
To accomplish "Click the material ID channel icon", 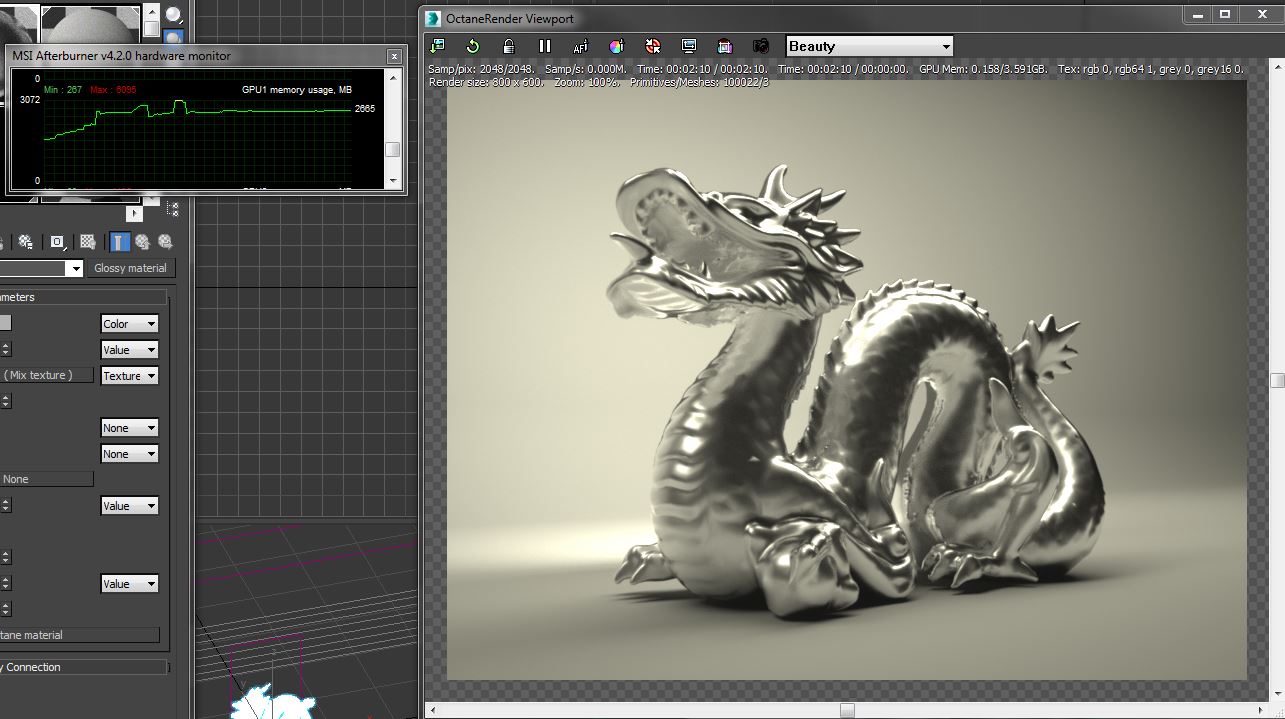I will tap(58, 242).
